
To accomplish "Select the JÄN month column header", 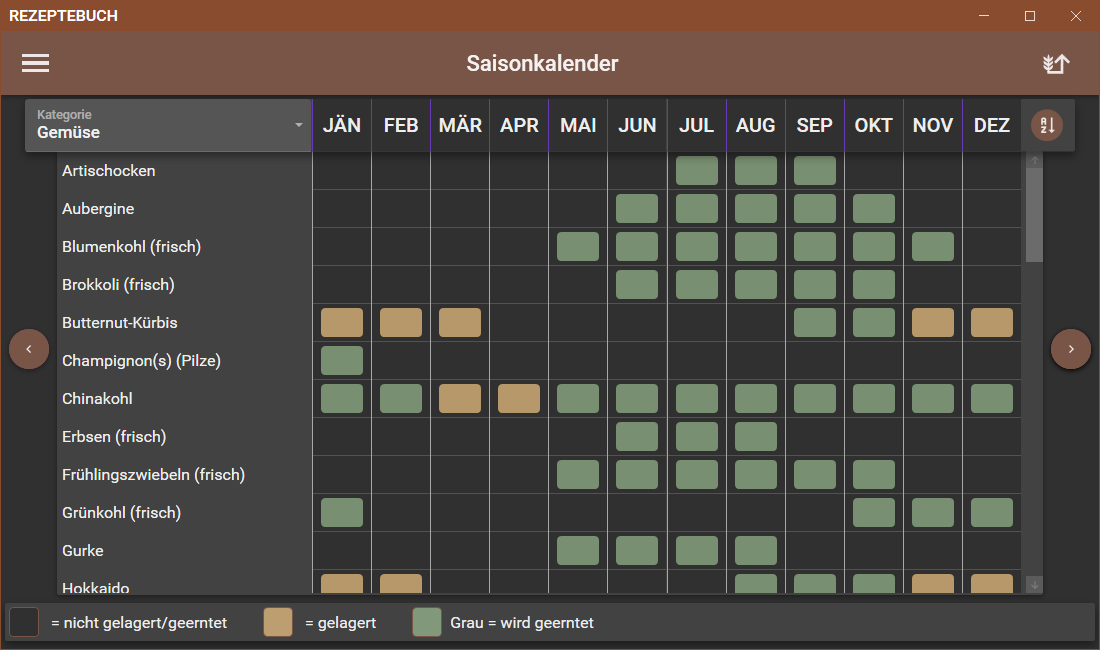I will [x=342, y=126].
